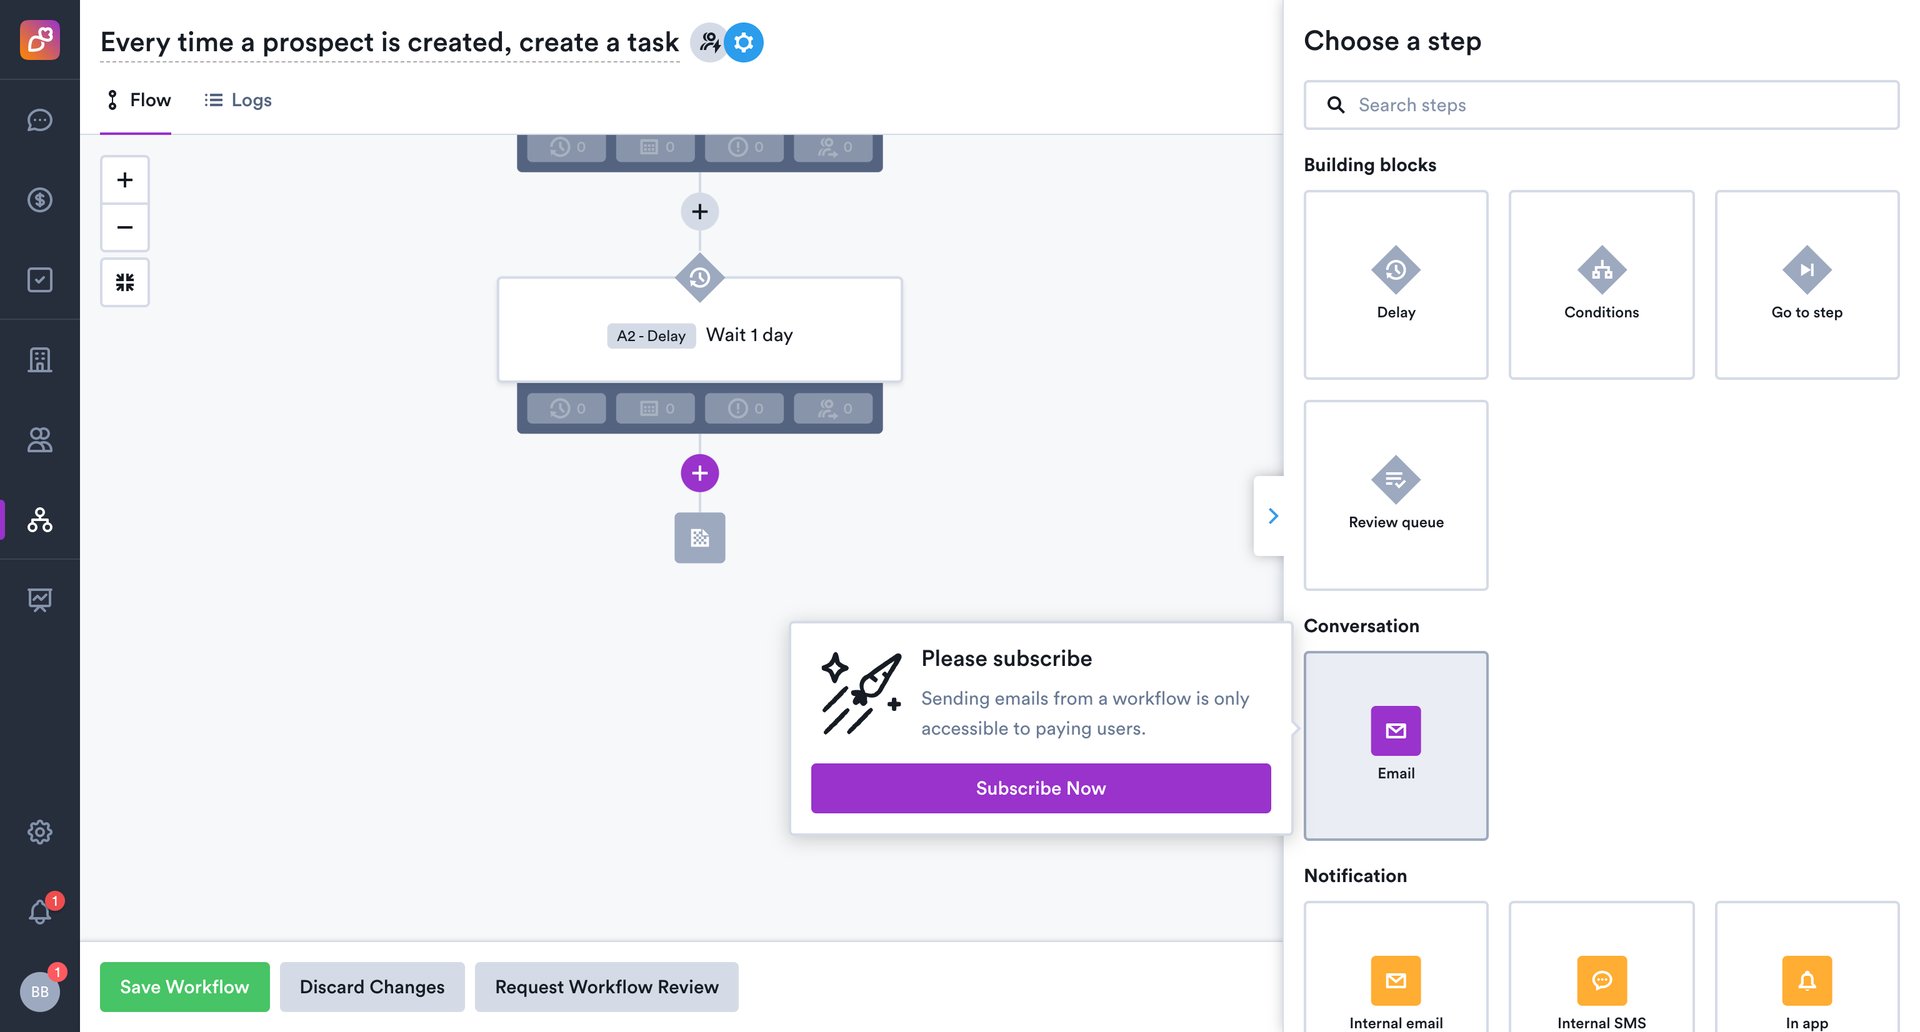
Task: Select the Conditions building block
Action: pyautogui.click(x=1601, y=285)
